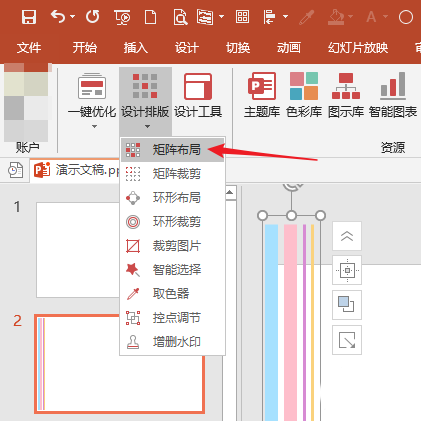Screen dimensions: 421x421
Task: Click the font color A icon
Action: 371,17
